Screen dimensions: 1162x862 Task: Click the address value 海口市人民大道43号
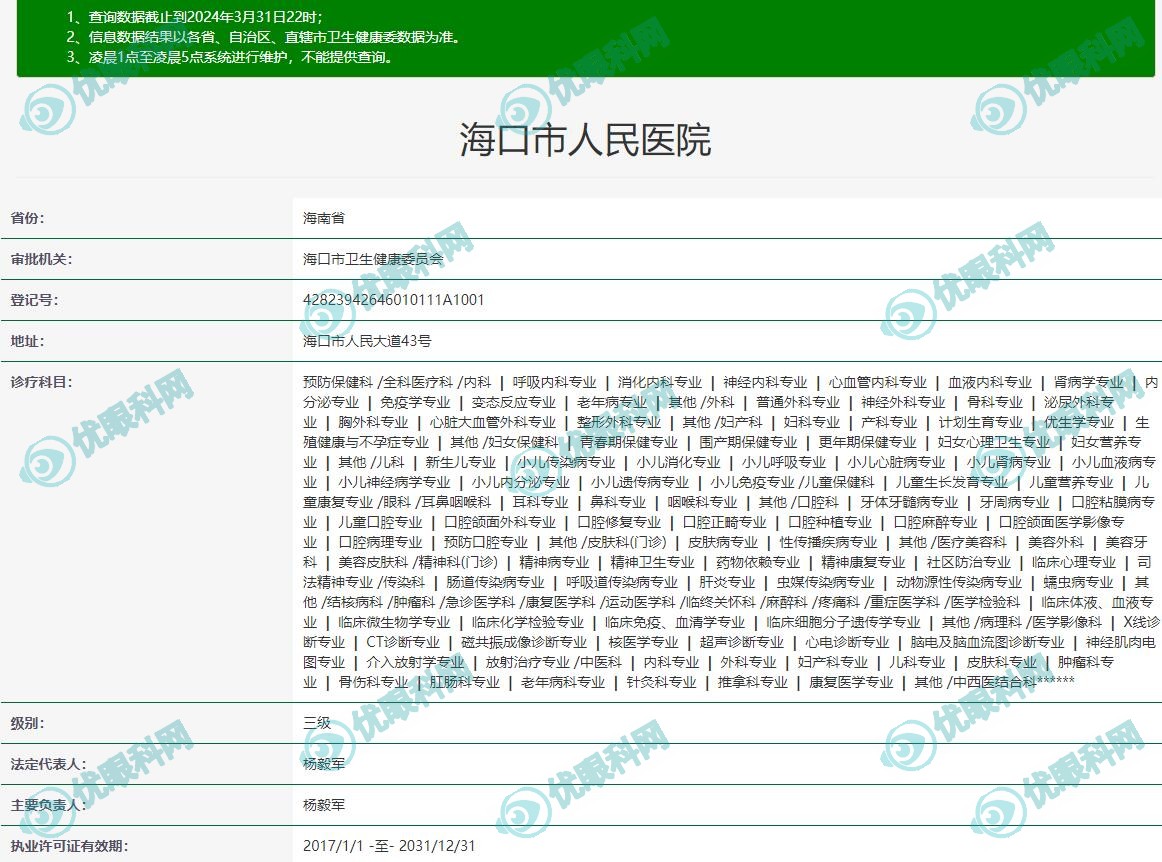[x=367, y=341]
